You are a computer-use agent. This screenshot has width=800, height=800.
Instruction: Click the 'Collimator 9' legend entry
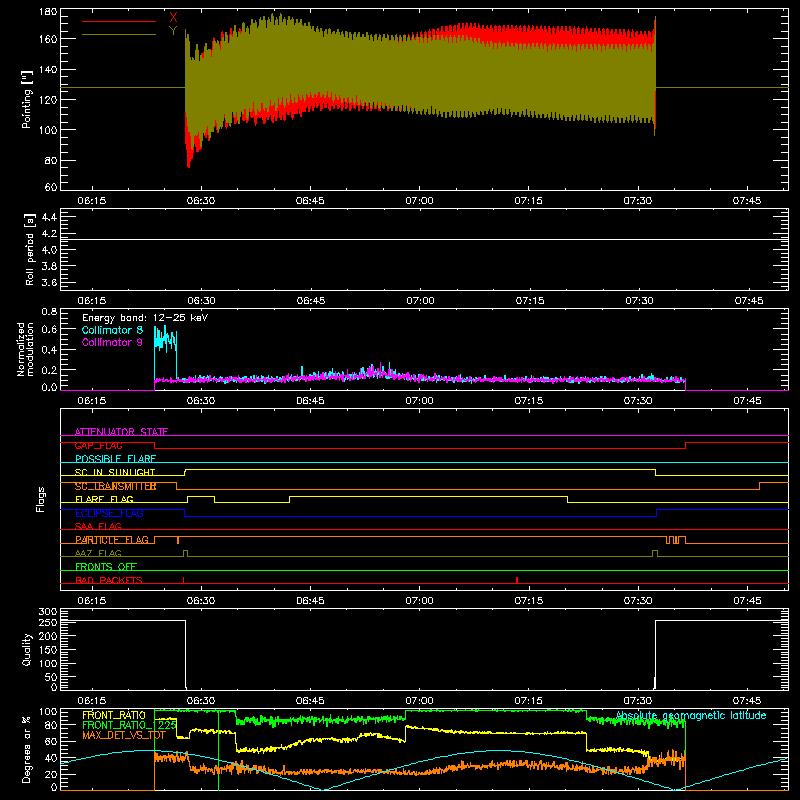(112, 342)
